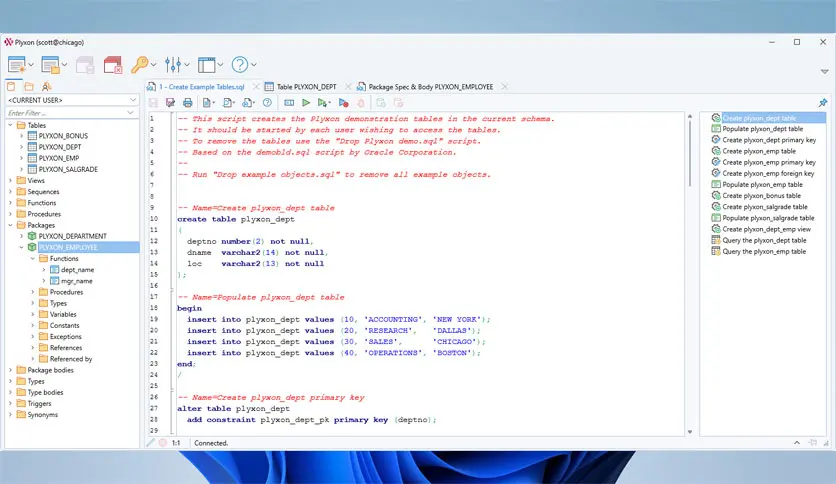This screenshot has height=484, width=836.
Task: Select step Create plyxon_bonus table
Action: coord(761,196)
